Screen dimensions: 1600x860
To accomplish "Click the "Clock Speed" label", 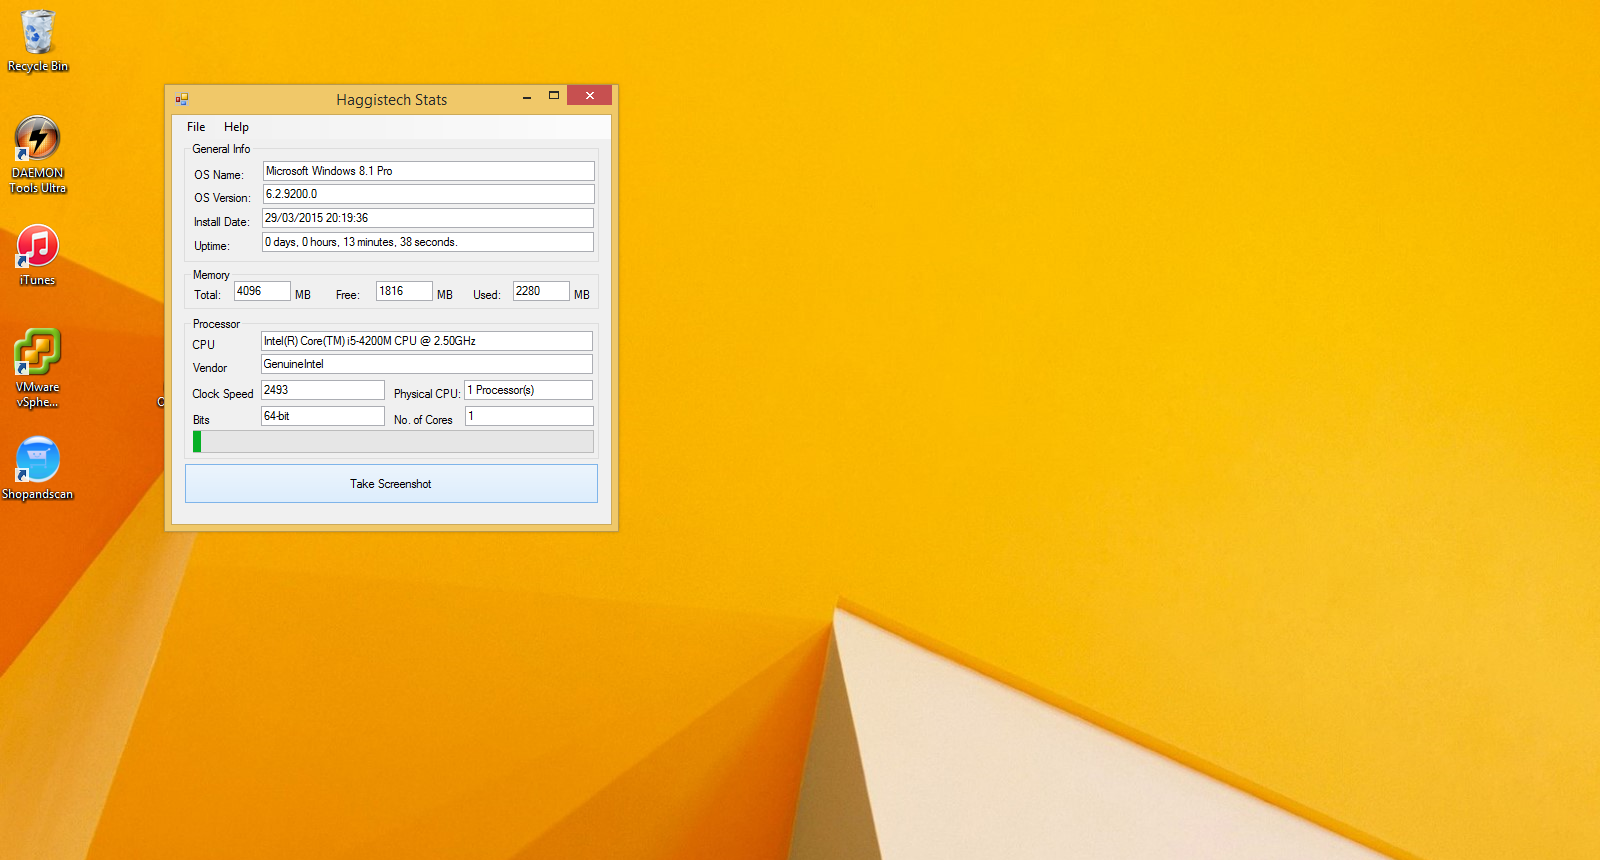I will pyautogui.click(x=223, y=394).
